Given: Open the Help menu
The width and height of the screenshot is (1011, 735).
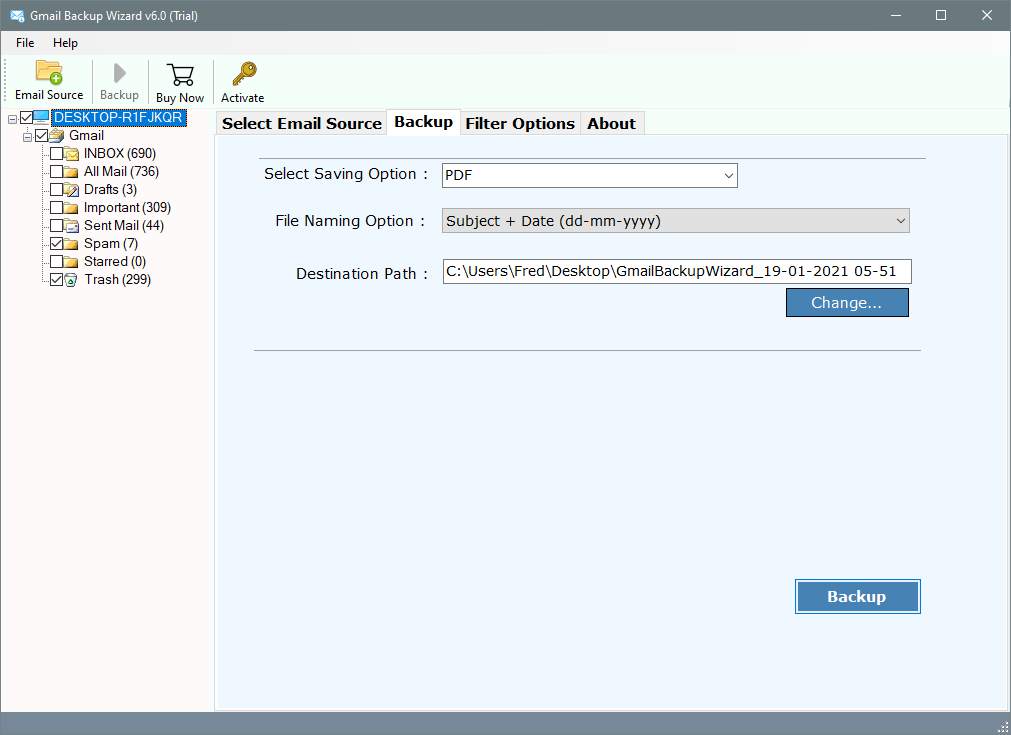Looking at the screenshot, I should (65, 43).
